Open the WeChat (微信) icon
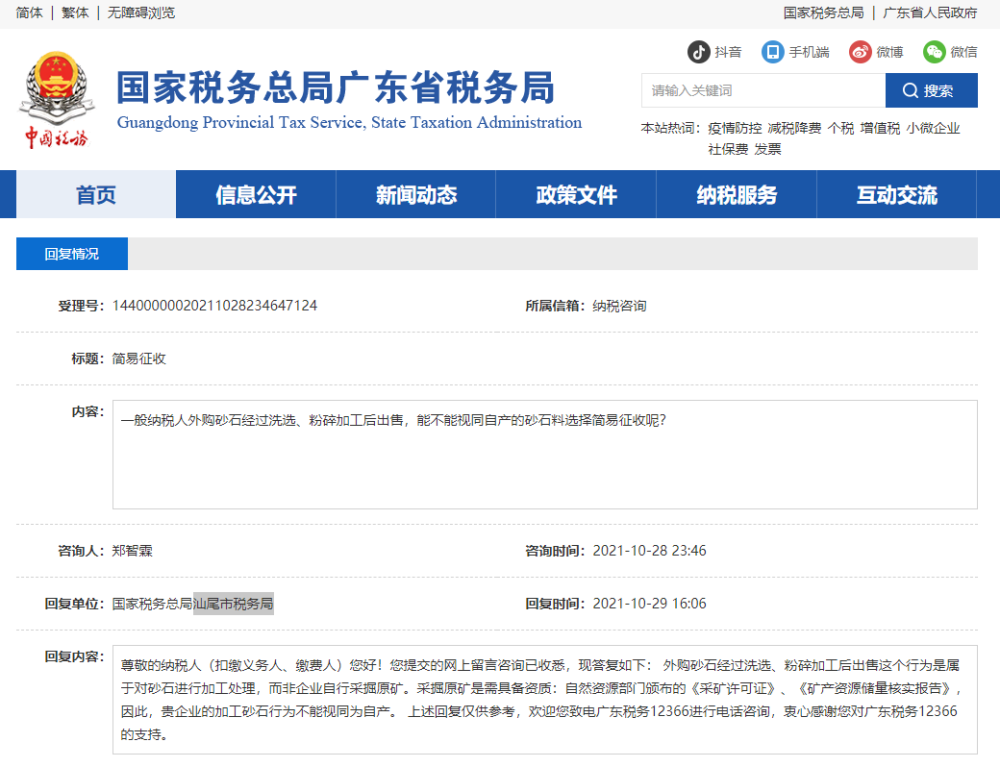1000x767 pixels. pyautogui.click(x=934, y=52)
